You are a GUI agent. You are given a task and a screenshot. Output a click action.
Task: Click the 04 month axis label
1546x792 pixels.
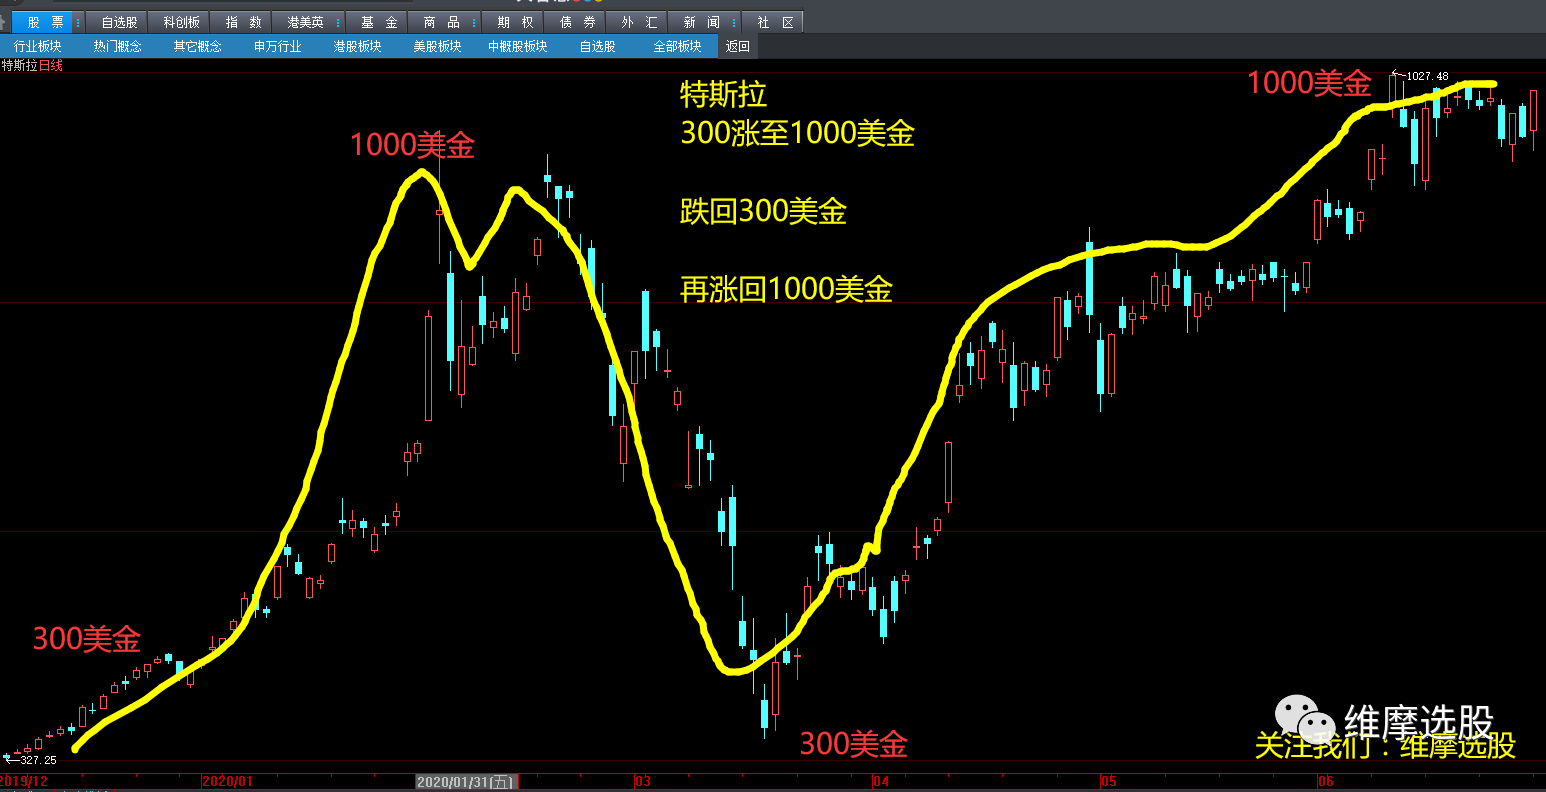880,781
